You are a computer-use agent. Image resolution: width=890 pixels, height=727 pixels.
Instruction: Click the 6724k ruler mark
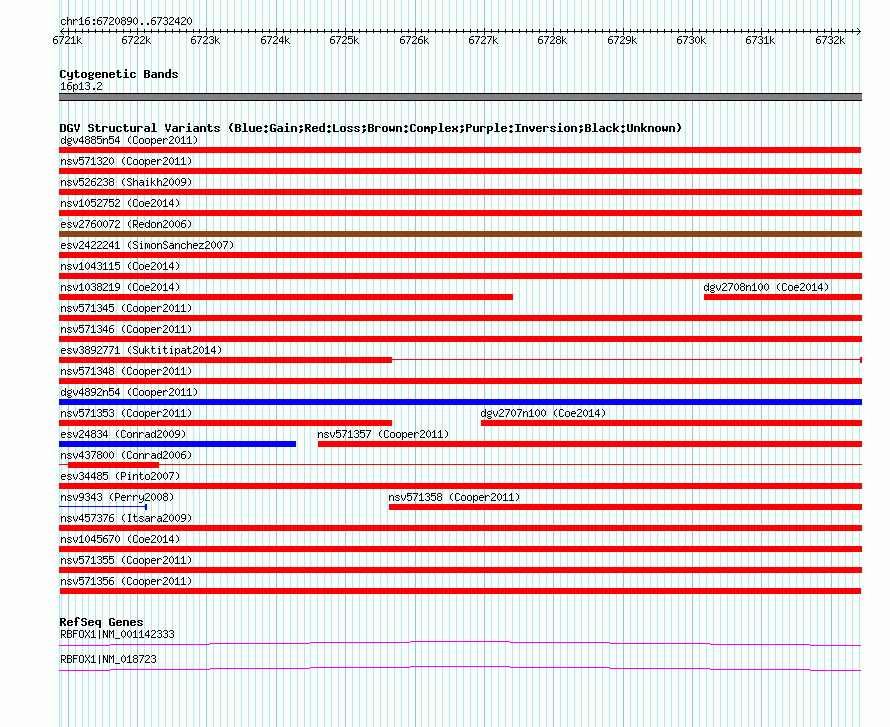275,40
